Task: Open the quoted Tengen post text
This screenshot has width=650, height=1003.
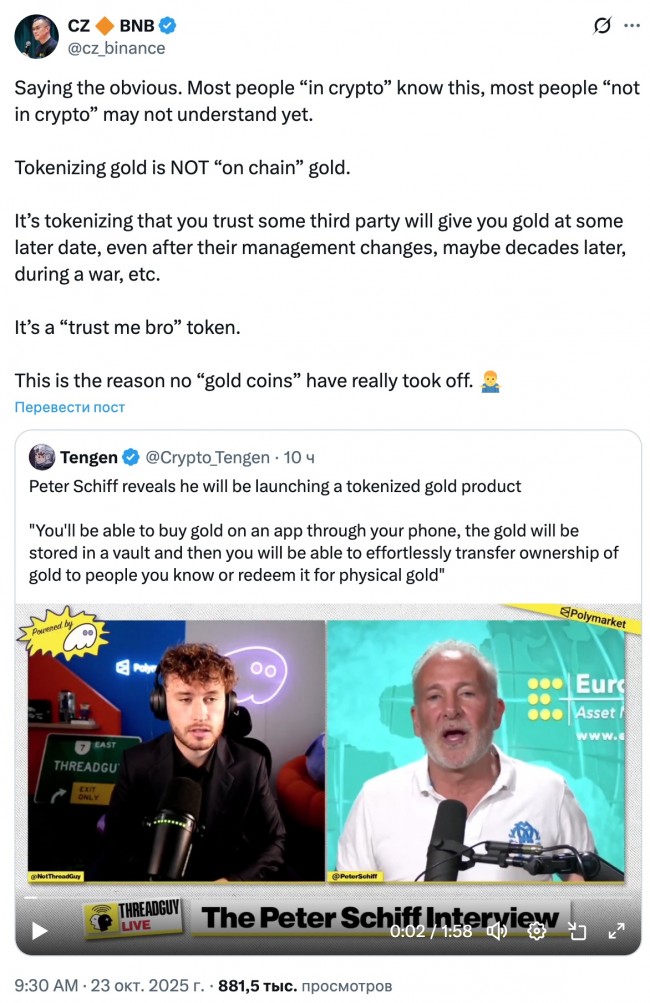Action: tap(324, 531)
